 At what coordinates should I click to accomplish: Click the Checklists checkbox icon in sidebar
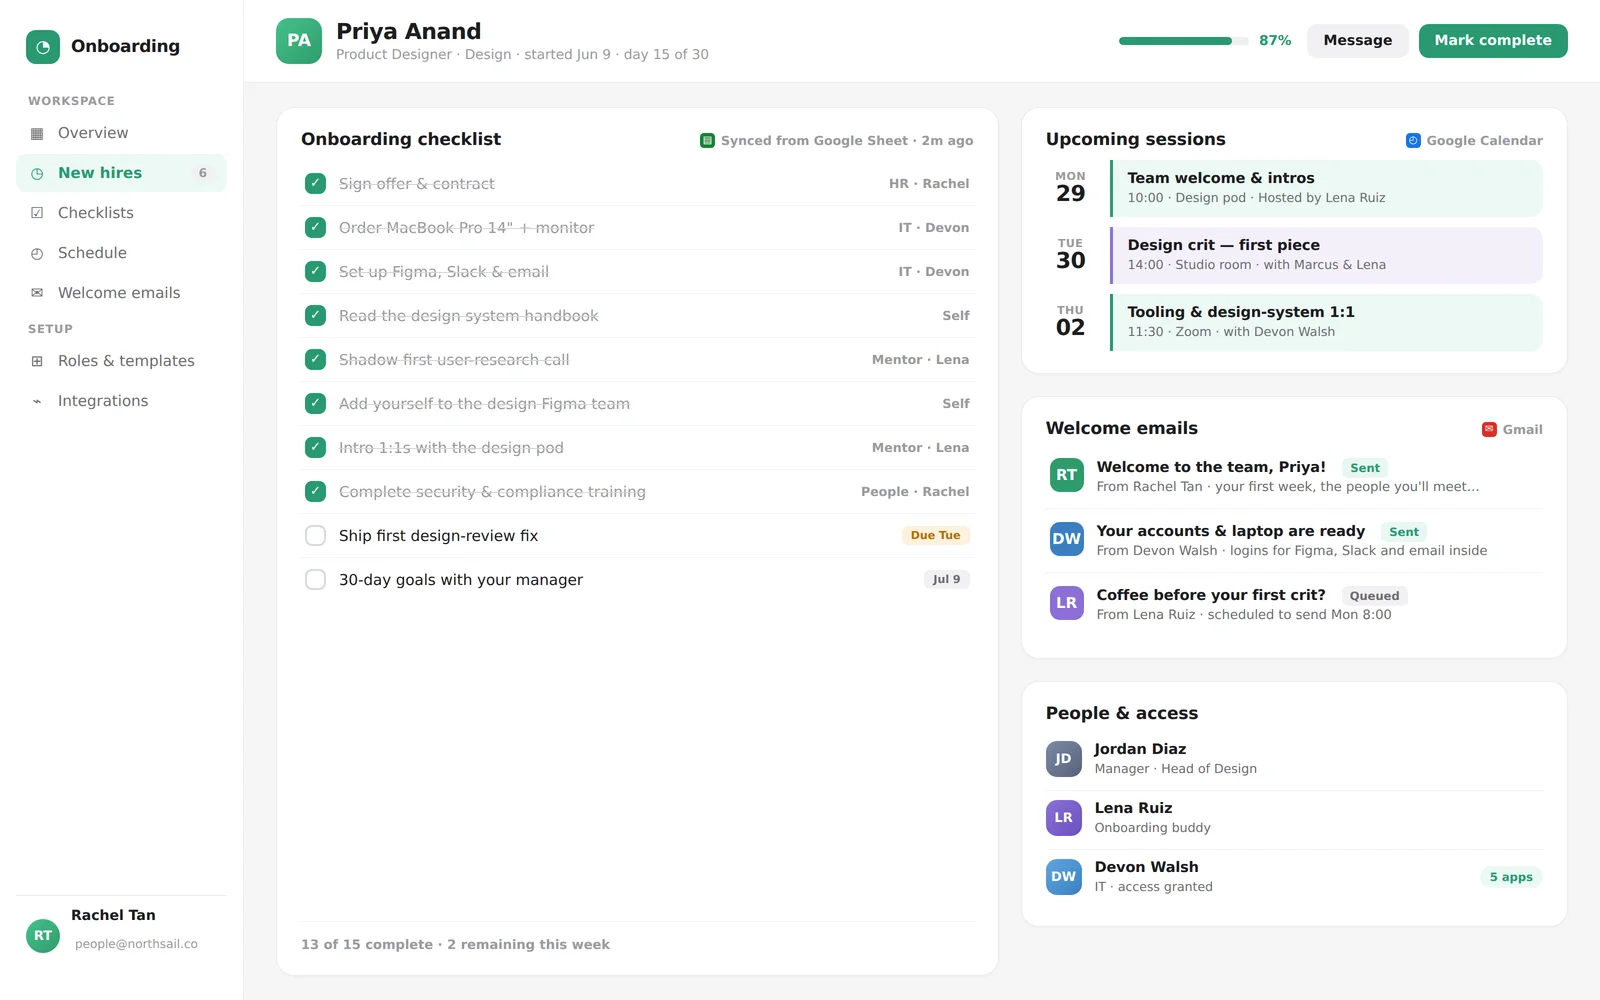point(37,213)
